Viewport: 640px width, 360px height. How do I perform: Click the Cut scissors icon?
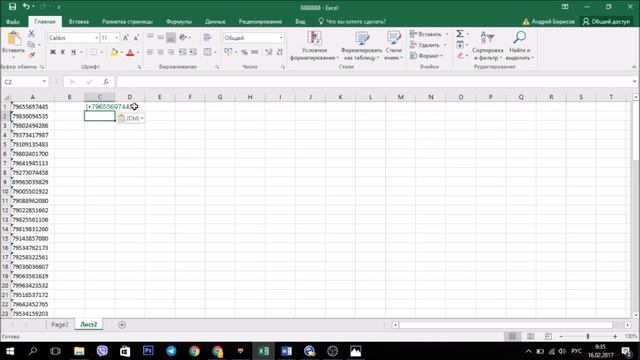point(31,34)
